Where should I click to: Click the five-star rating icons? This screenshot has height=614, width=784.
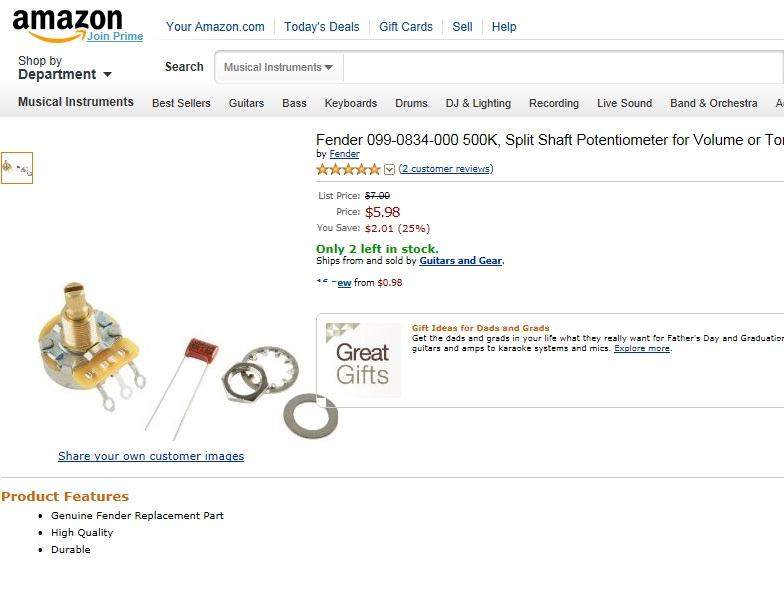[348, 169]
